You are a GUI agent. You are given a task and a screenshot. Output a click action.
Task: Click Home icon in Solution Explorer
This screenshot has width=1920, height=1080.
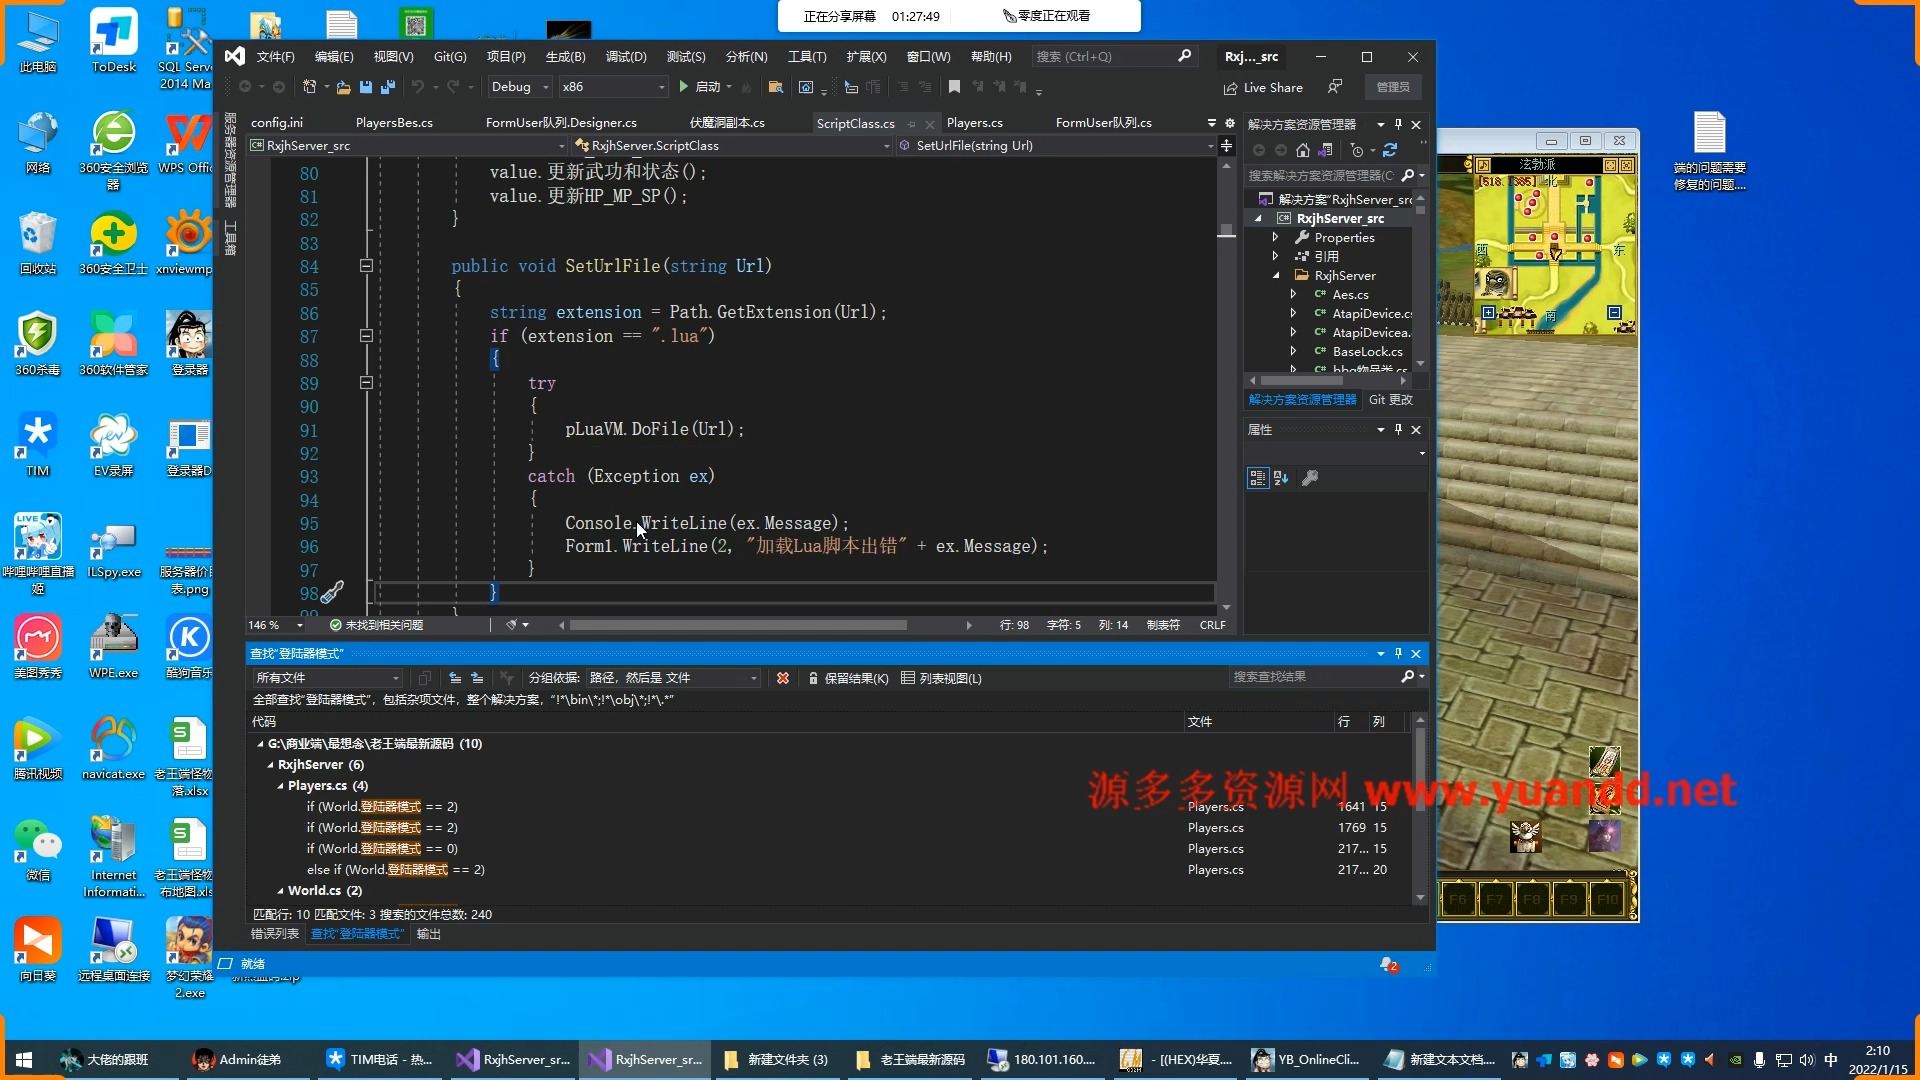(1302, 150)
